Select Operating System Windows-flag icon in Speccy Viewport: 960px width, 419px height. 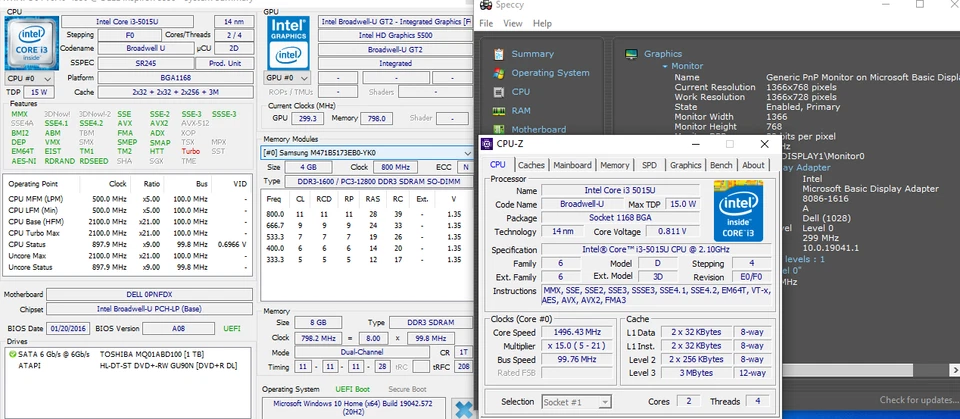500,73
